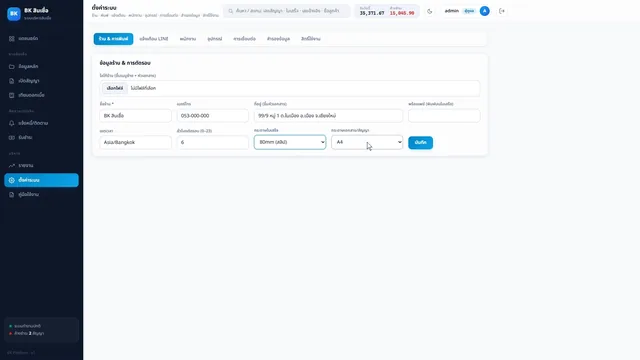This screenshot has height=360, width=640.
Task: Open the cash payment icon sidebar item
Action: pyautogui.click(x=41, y=138)
